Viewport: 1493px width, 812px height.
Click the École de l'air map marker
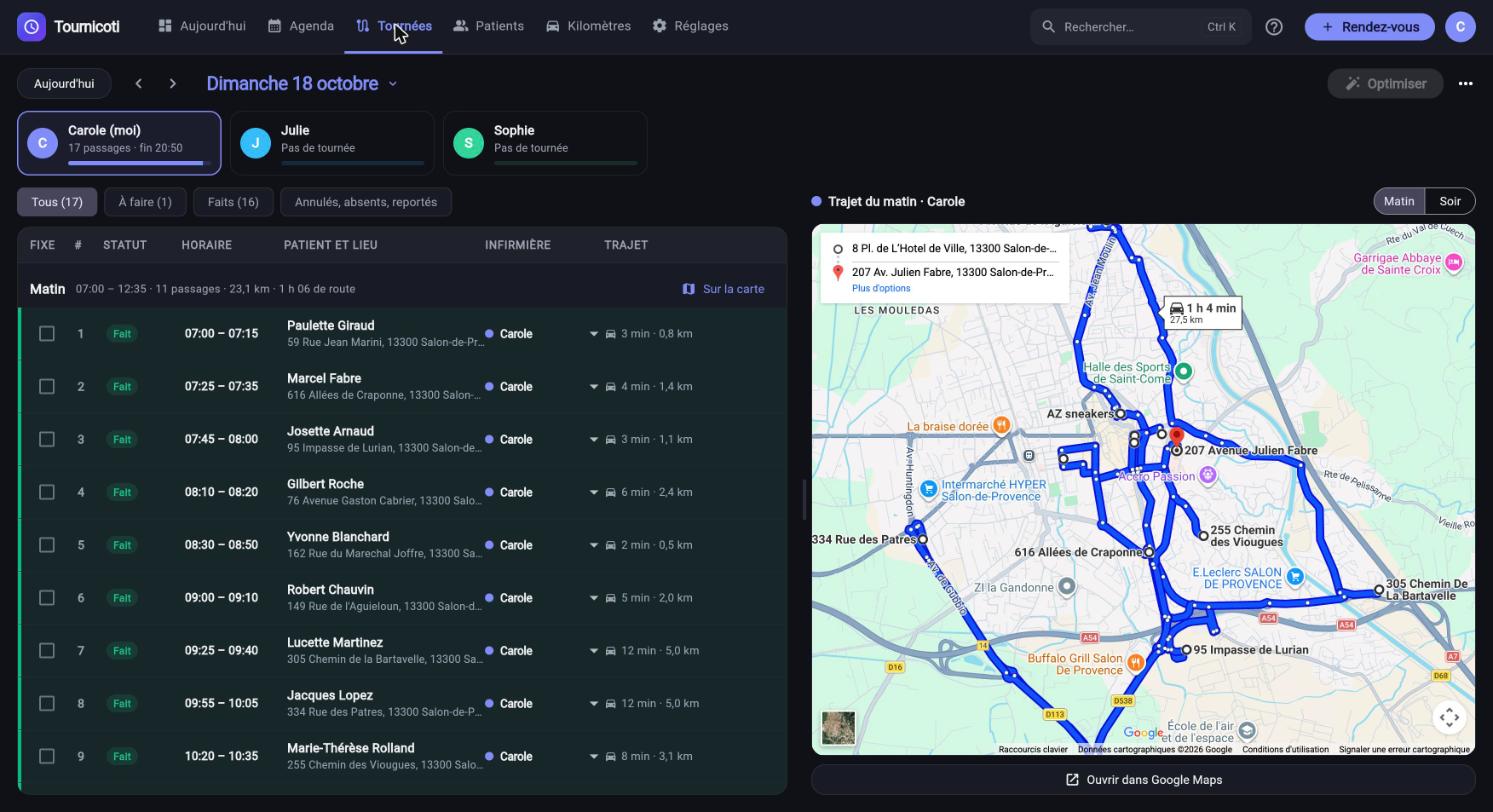[1246, 730]
